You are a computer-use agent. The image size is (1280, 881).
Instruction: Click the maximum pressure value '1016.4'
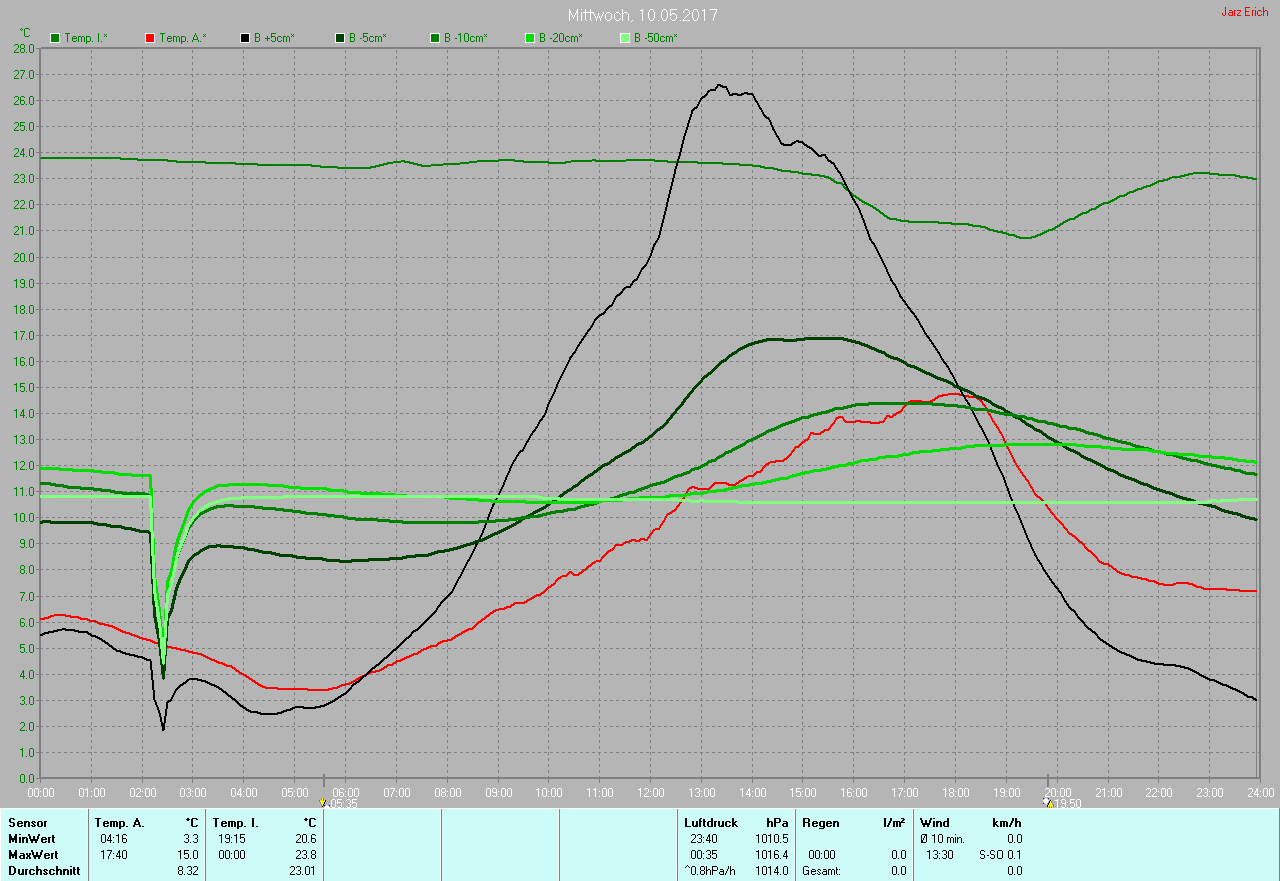click(771, 855)
